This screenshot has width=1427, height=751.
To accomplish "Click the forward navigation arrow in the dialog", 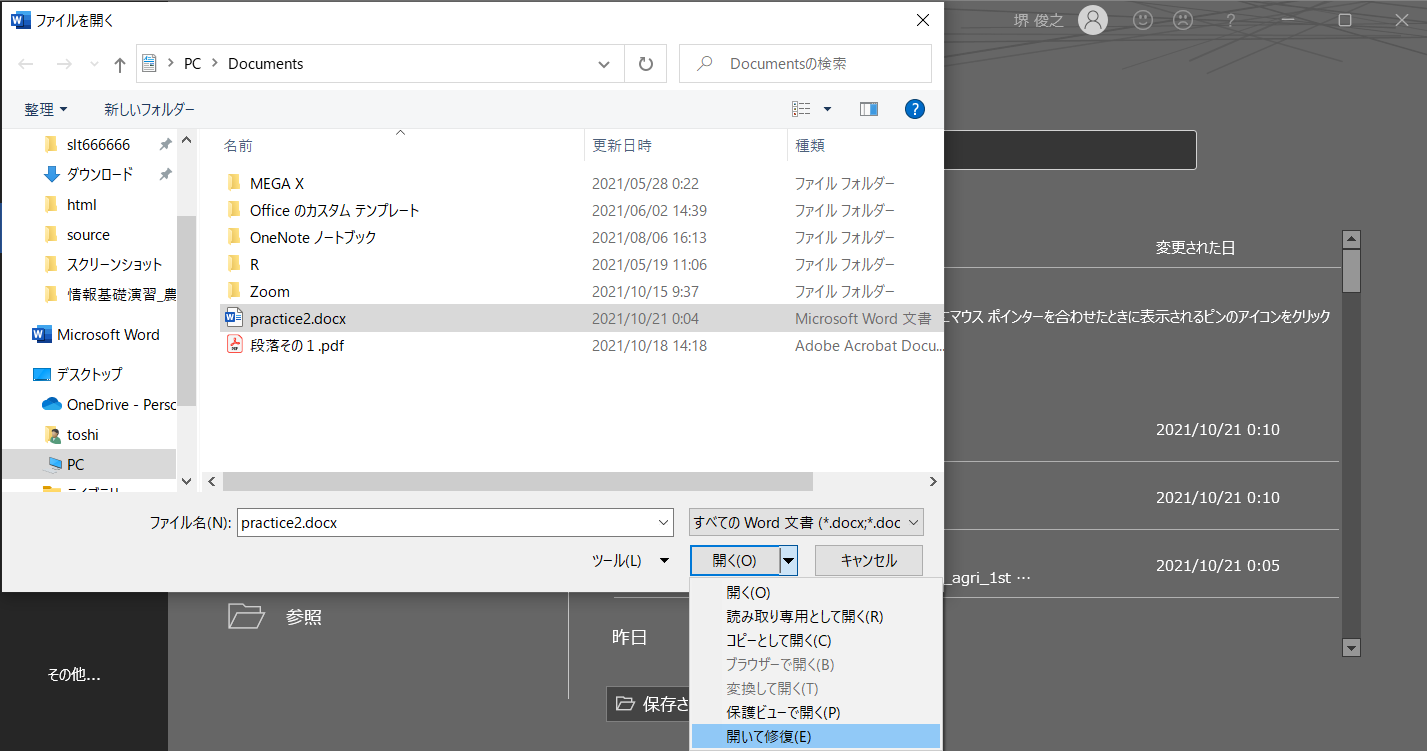I will [64, 64].
